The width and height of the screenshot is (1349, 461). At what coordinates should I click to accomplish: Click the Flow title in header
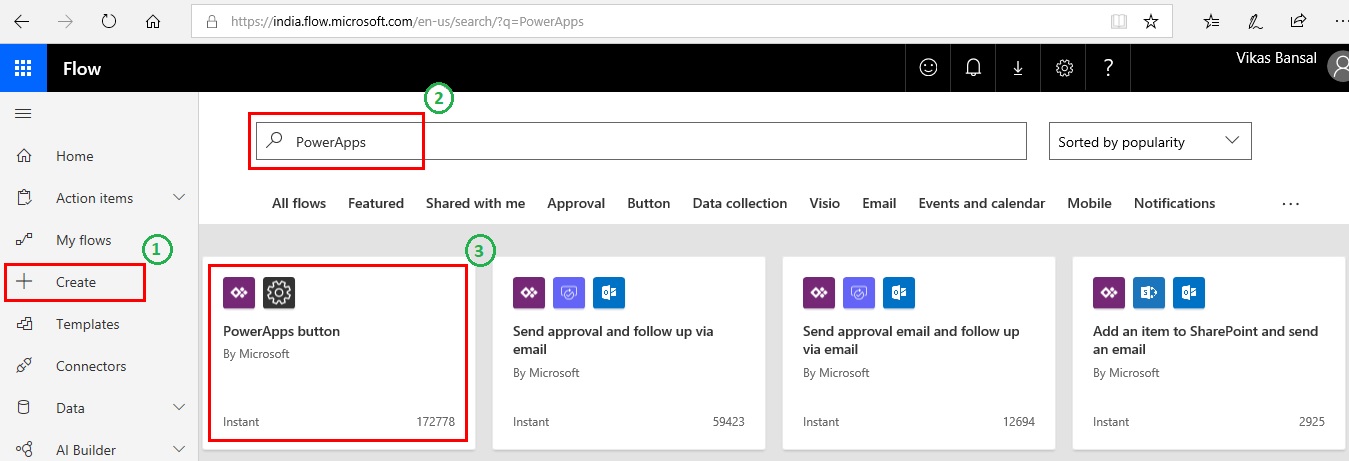point(82,69)
